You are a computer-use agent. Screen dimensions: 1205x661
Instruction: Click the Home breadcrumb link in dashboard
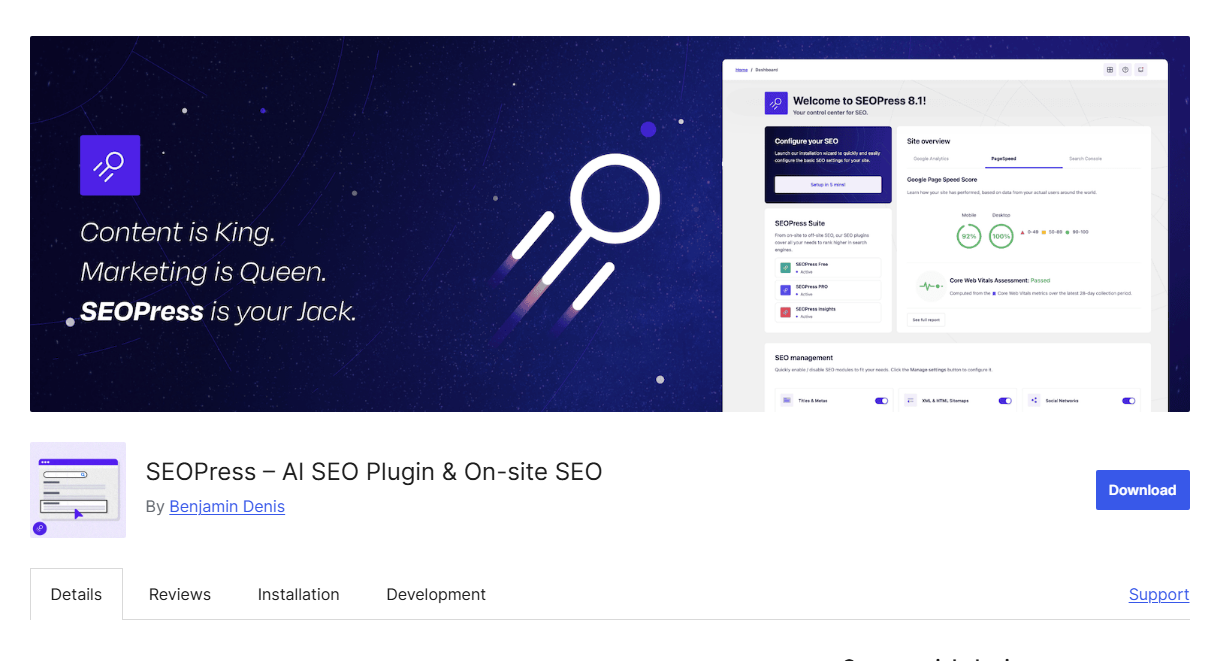(x=741, y=70)
